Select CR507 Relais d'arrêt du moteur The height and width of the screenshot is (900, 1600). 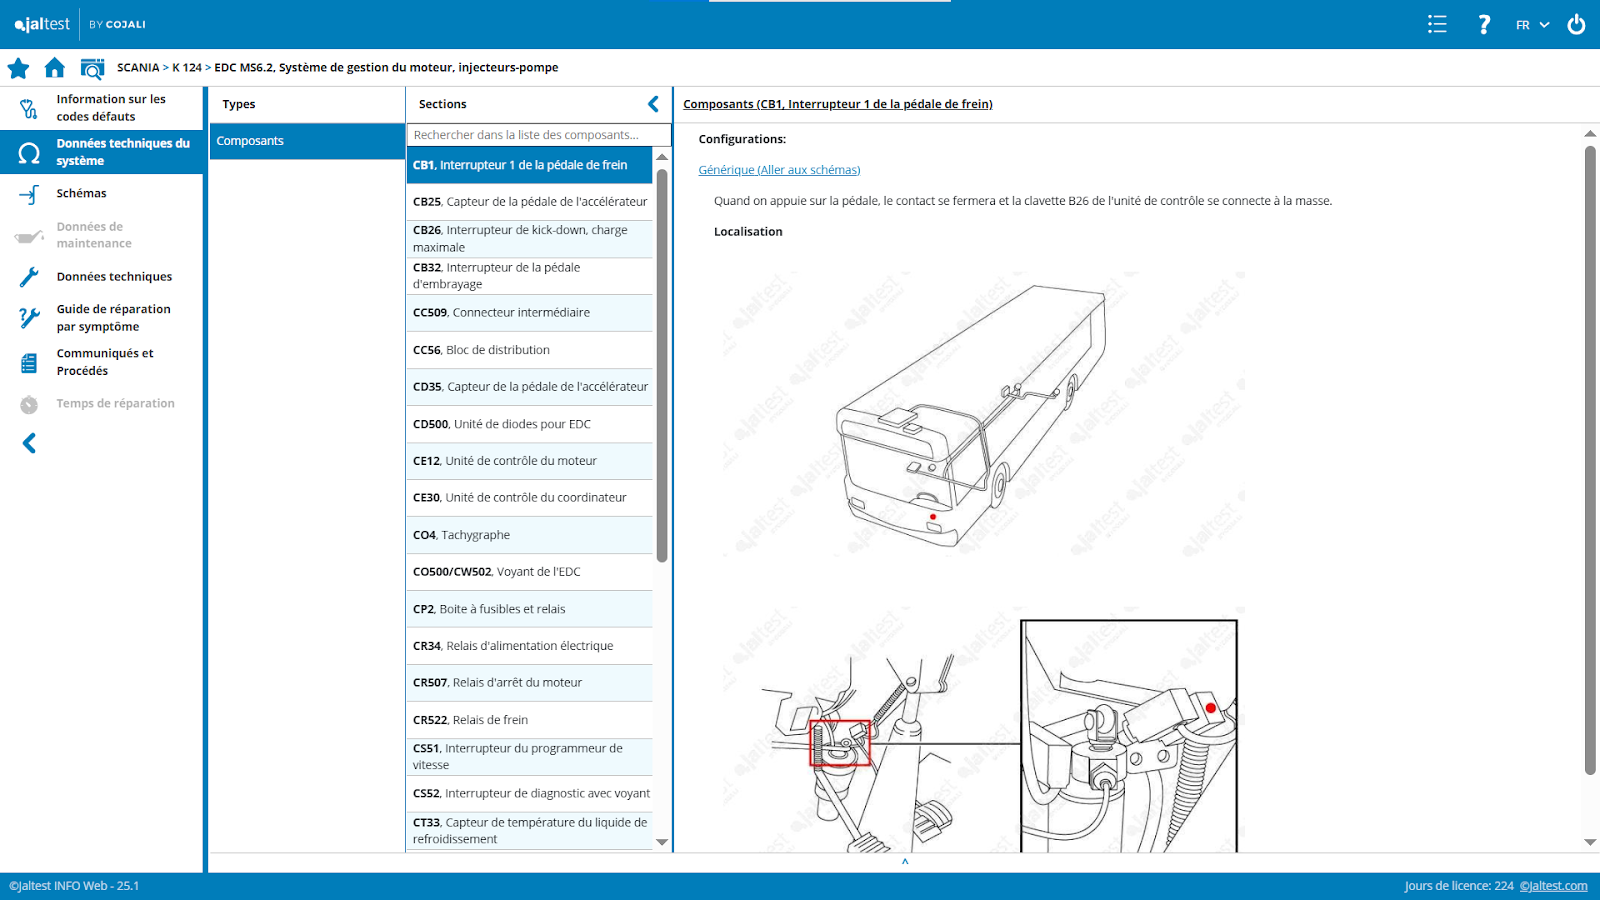pos(530,683)
